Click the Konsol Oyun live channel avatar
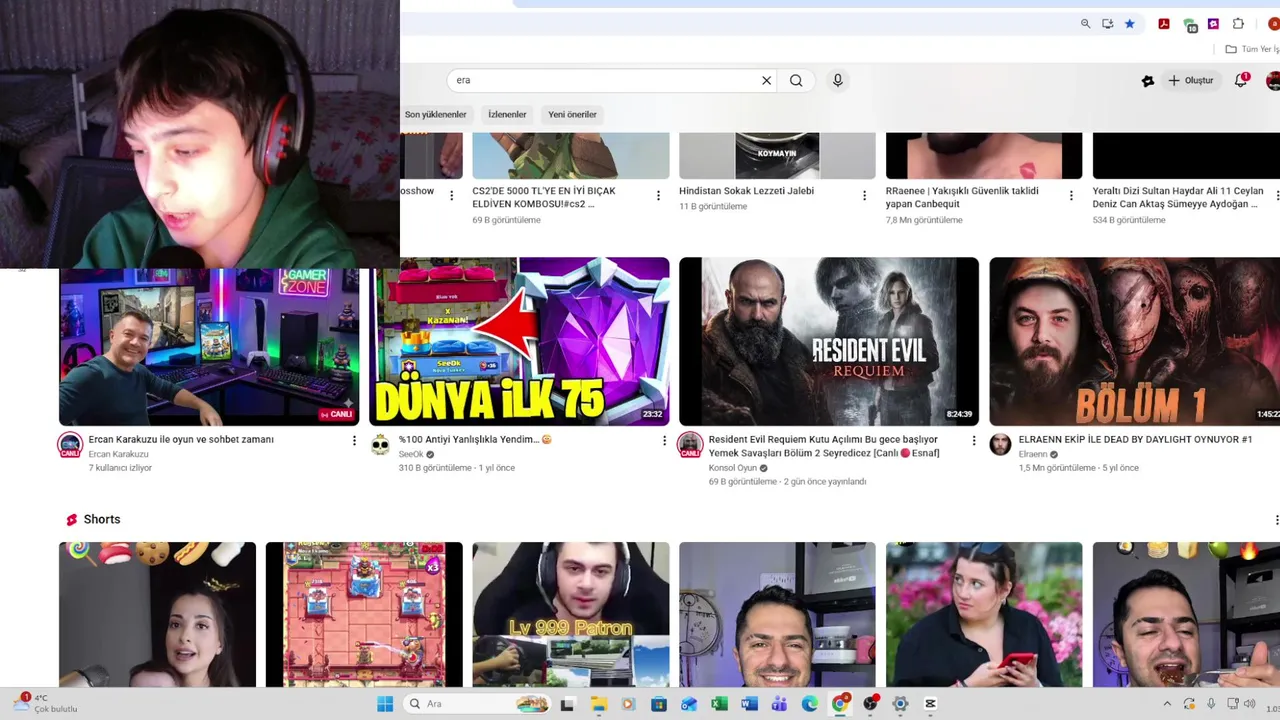 coord(690,446)
